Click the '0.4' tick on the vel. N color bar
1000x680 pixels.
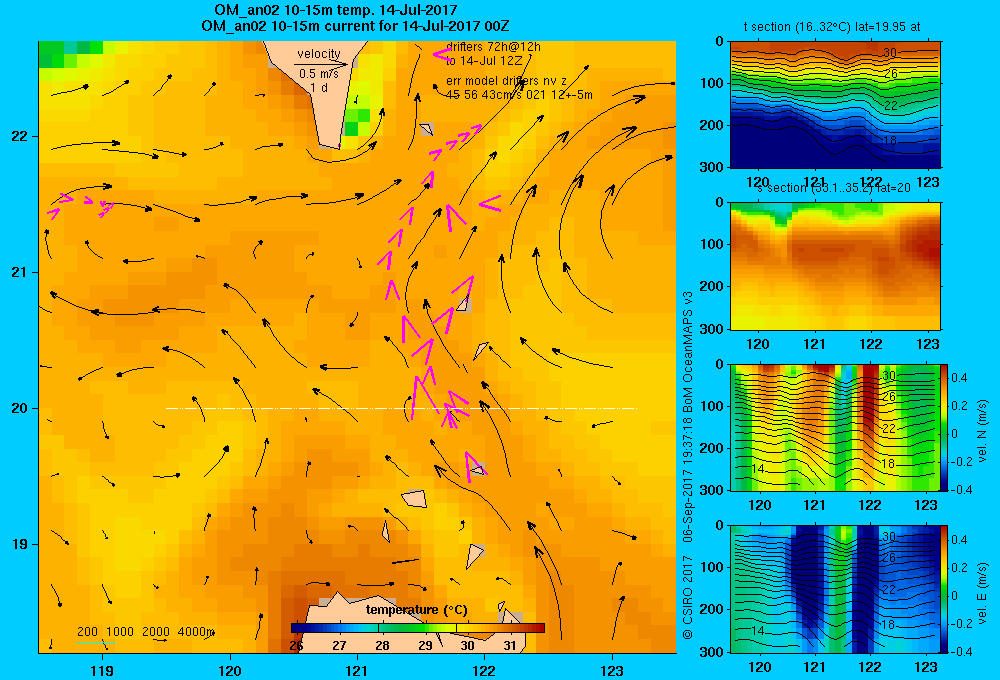959,378
